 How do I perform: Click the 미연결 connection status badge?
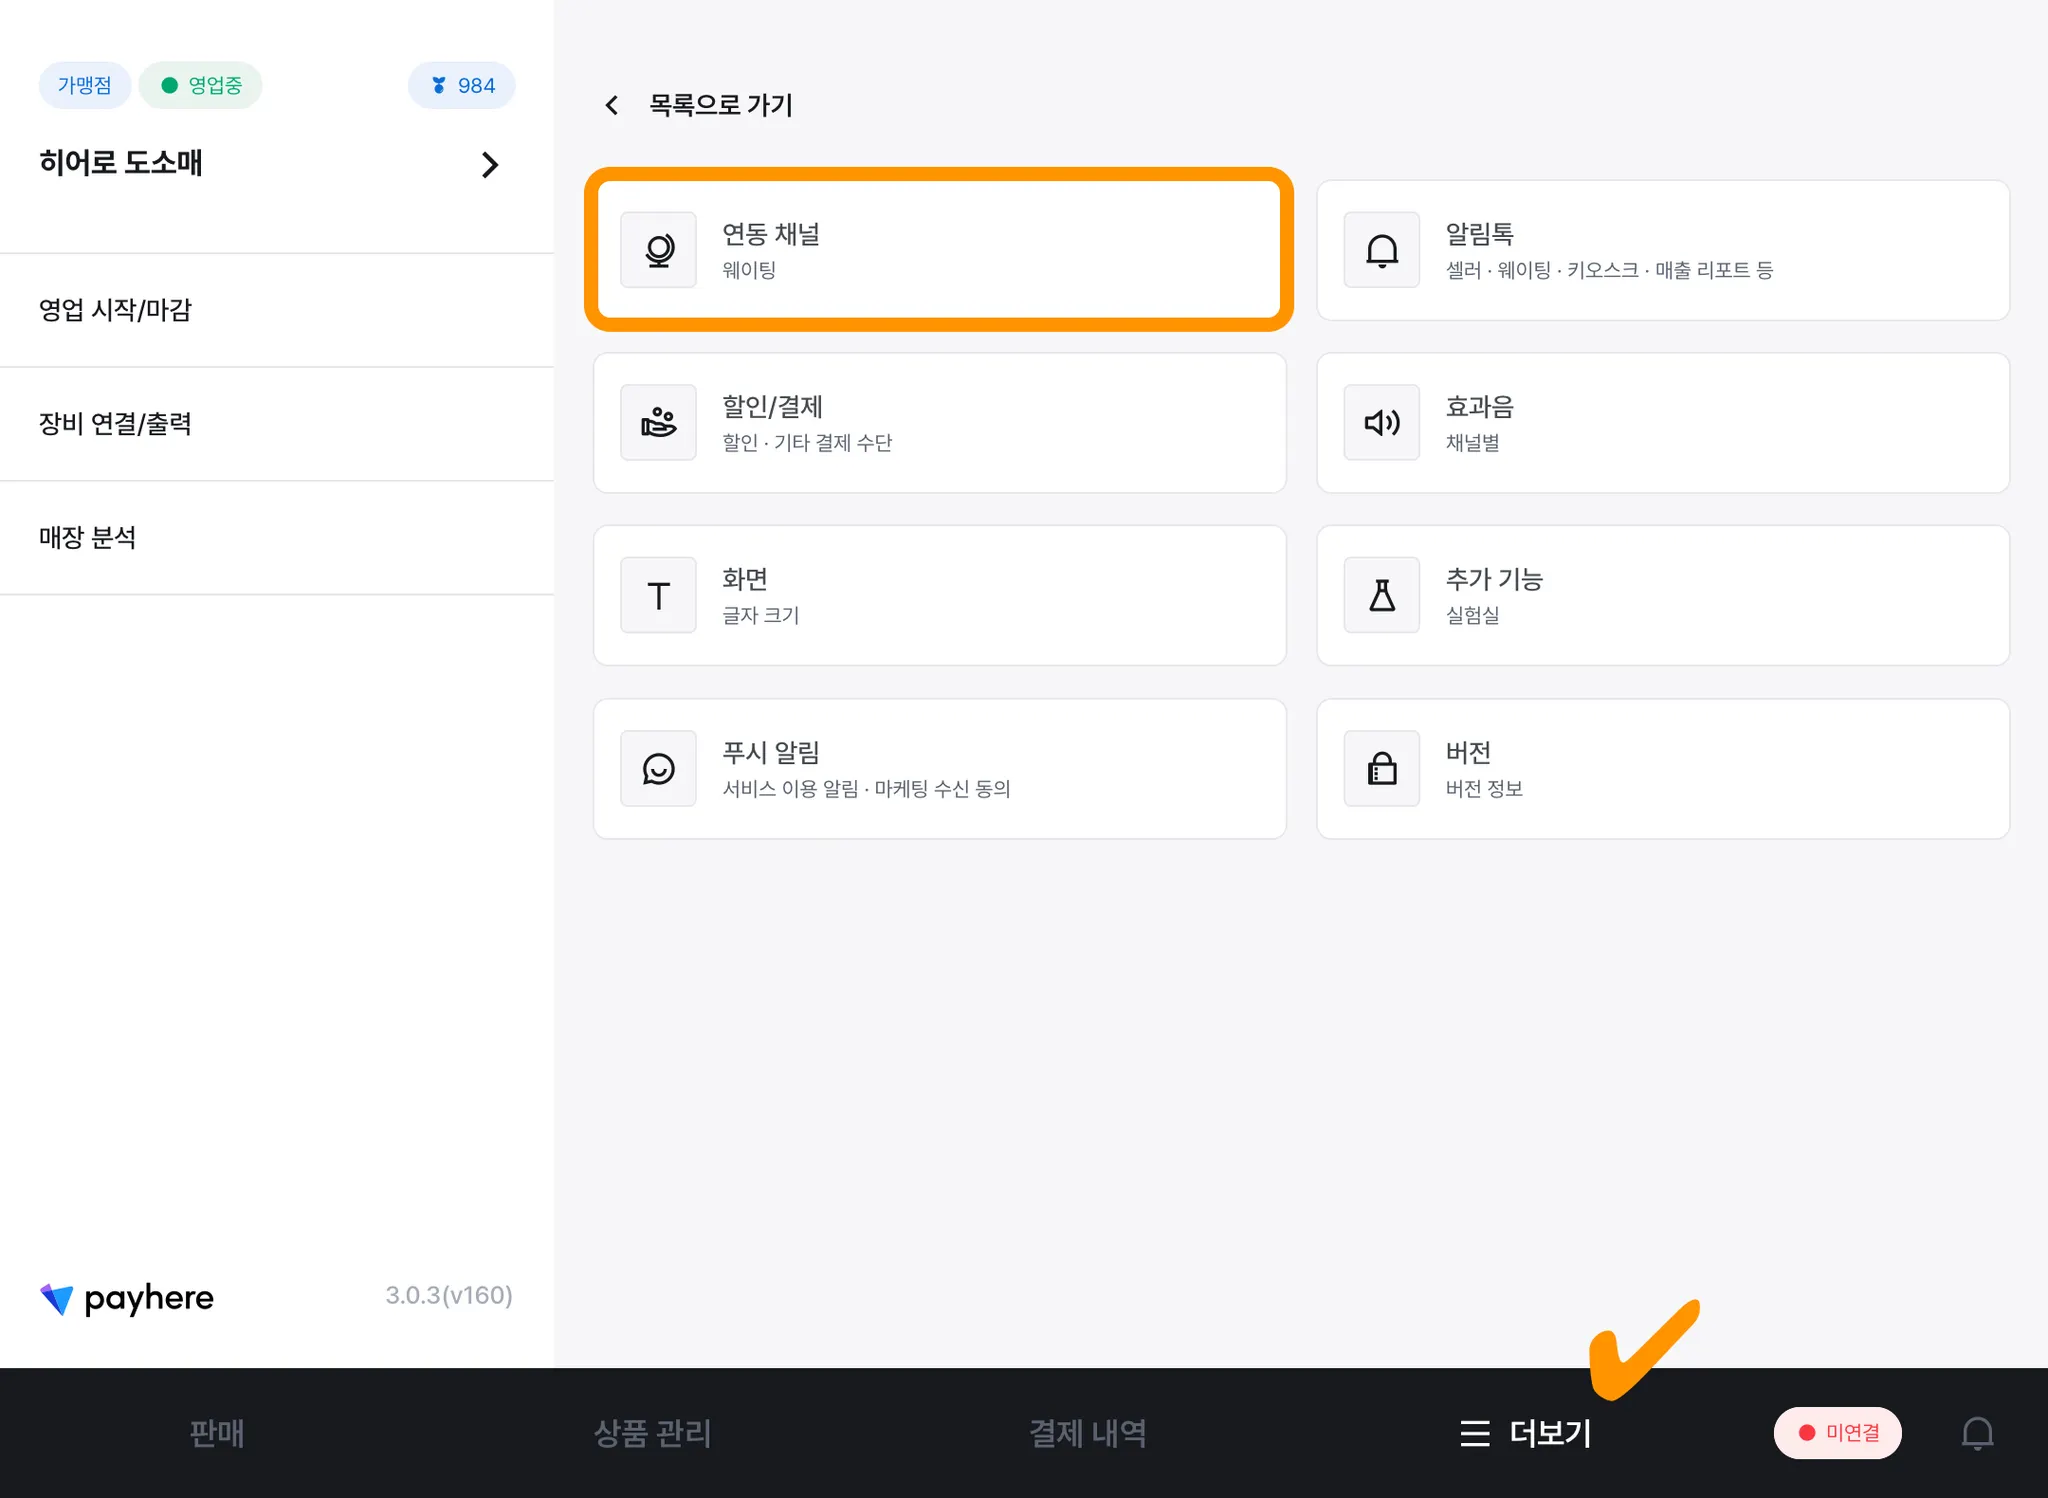coord(1837,1433)
